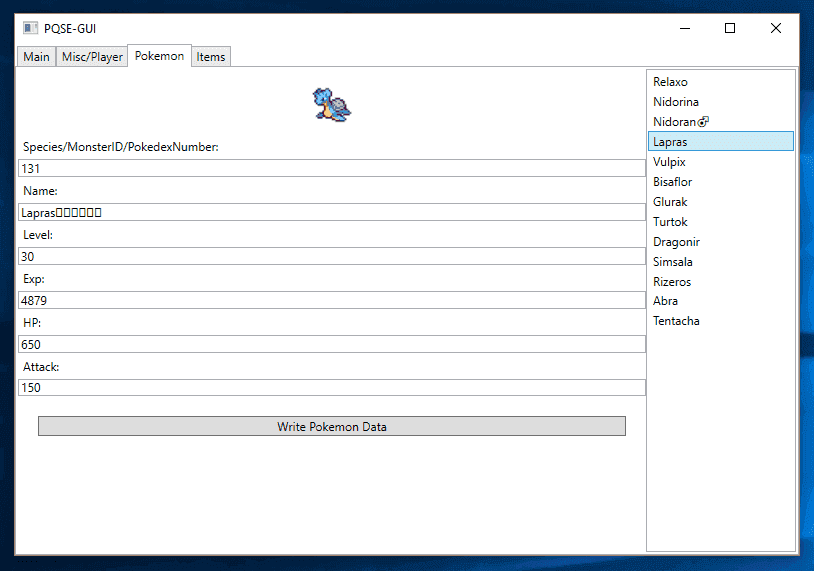Maximize the PQSE-GUI window
Viewport: 814px width, 571px height.
click(x=730, y=28)
